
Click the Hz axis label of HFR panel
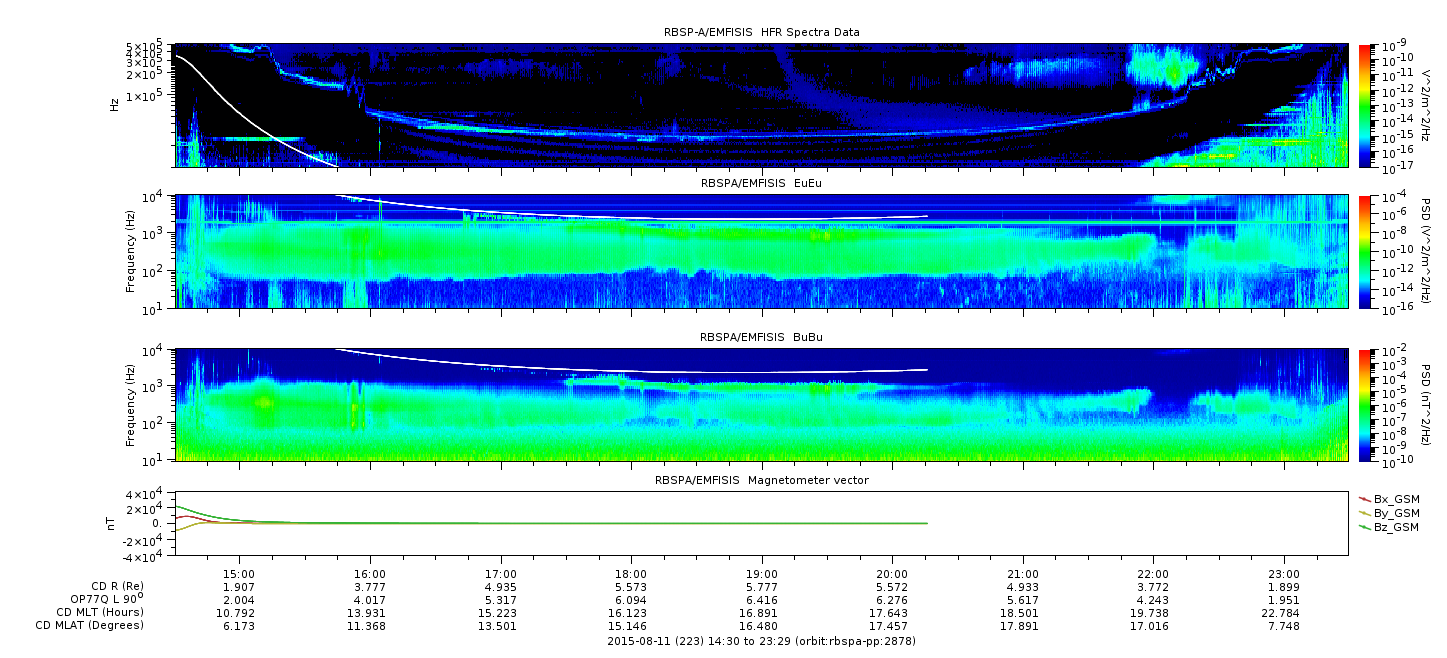[116, 104]
